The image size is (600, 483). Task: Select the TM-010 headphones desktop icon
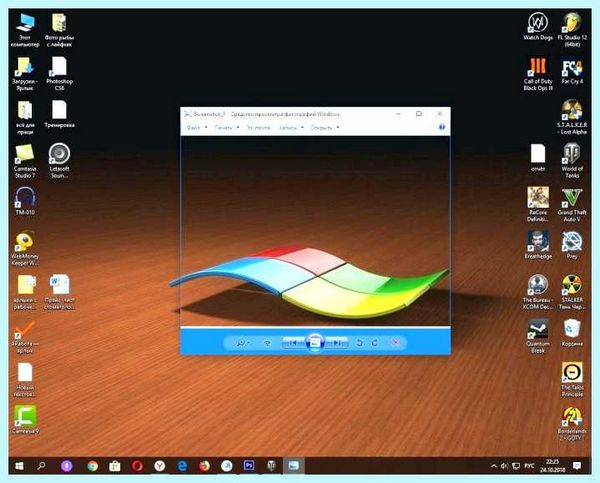pos(25,201)
